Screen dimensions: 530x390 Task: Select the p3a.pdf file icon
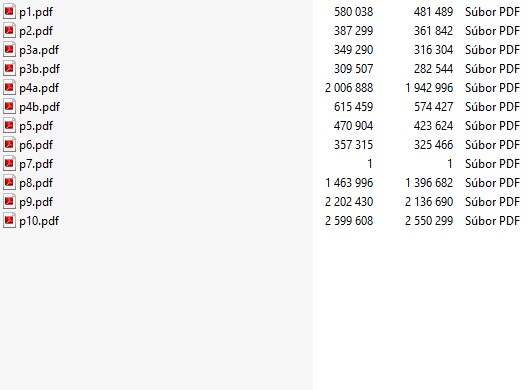[9, 49]
